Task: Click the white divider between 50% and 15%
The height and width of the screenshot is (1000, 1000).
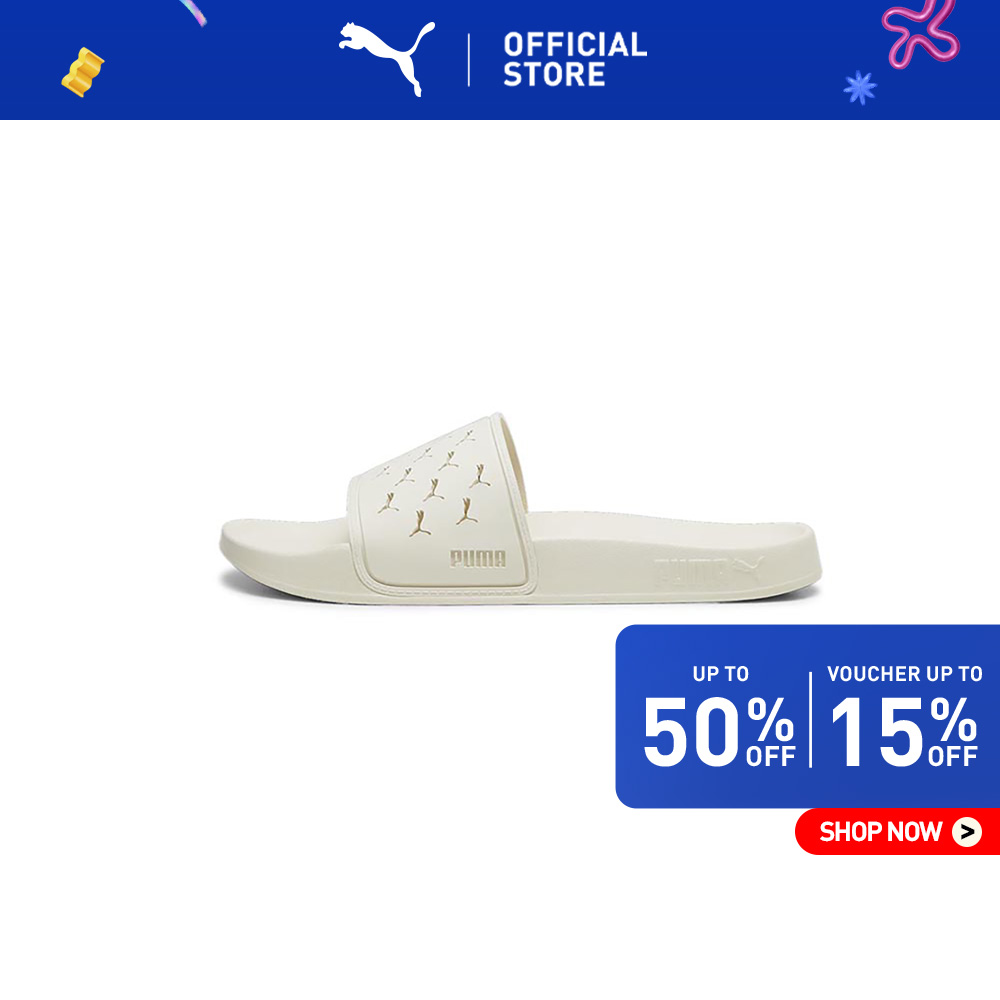Action: click(x=811, y=719)
